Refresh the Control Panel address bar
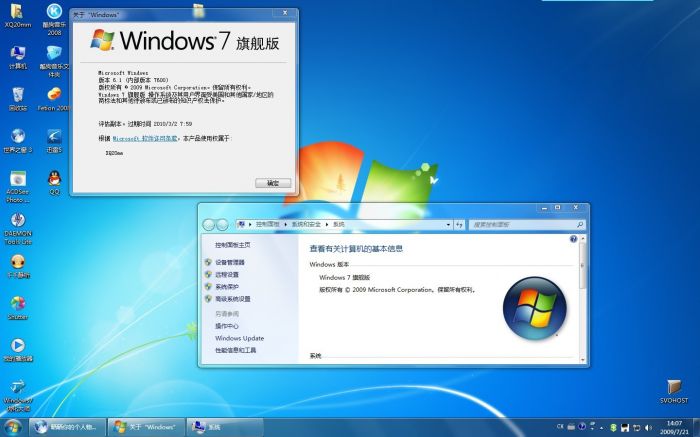The width and height of the screenshot is (700, 437). click(459, 225)
